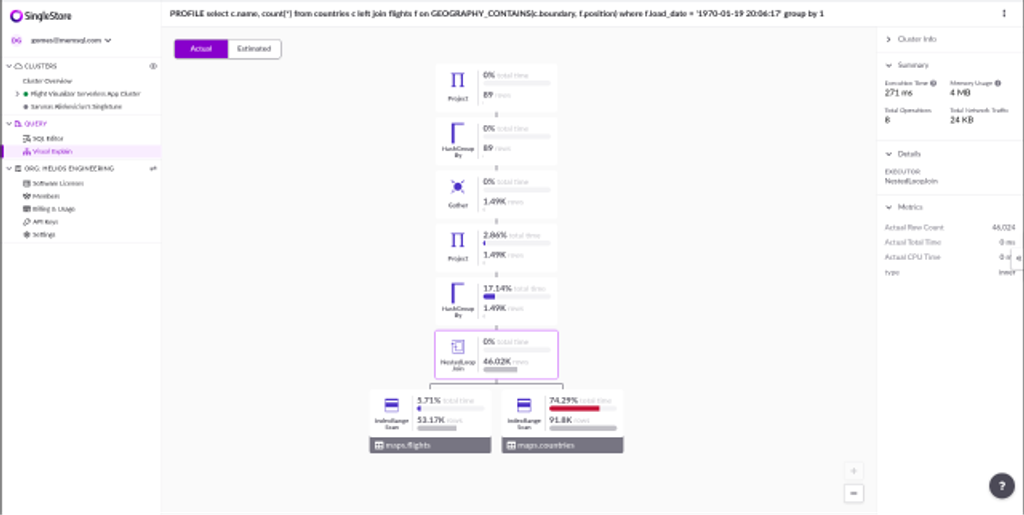Open Visual Explain
The height and width of the screenshot is (515, 1024).
(52, 151)
